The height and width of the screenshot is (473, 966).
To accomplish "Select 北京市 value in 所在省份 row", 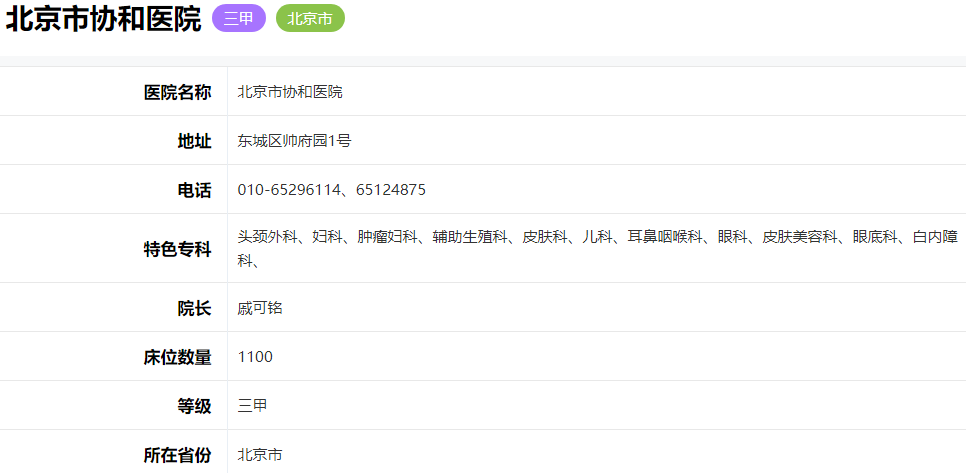I will pos(260,455).
